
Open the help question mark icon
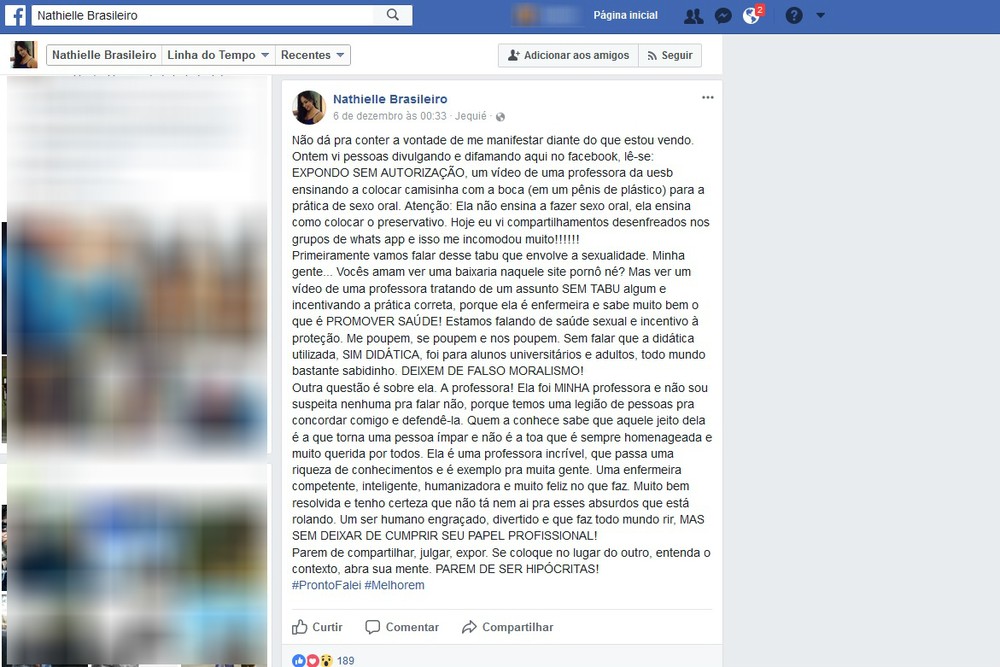click(x=793, y=15)
